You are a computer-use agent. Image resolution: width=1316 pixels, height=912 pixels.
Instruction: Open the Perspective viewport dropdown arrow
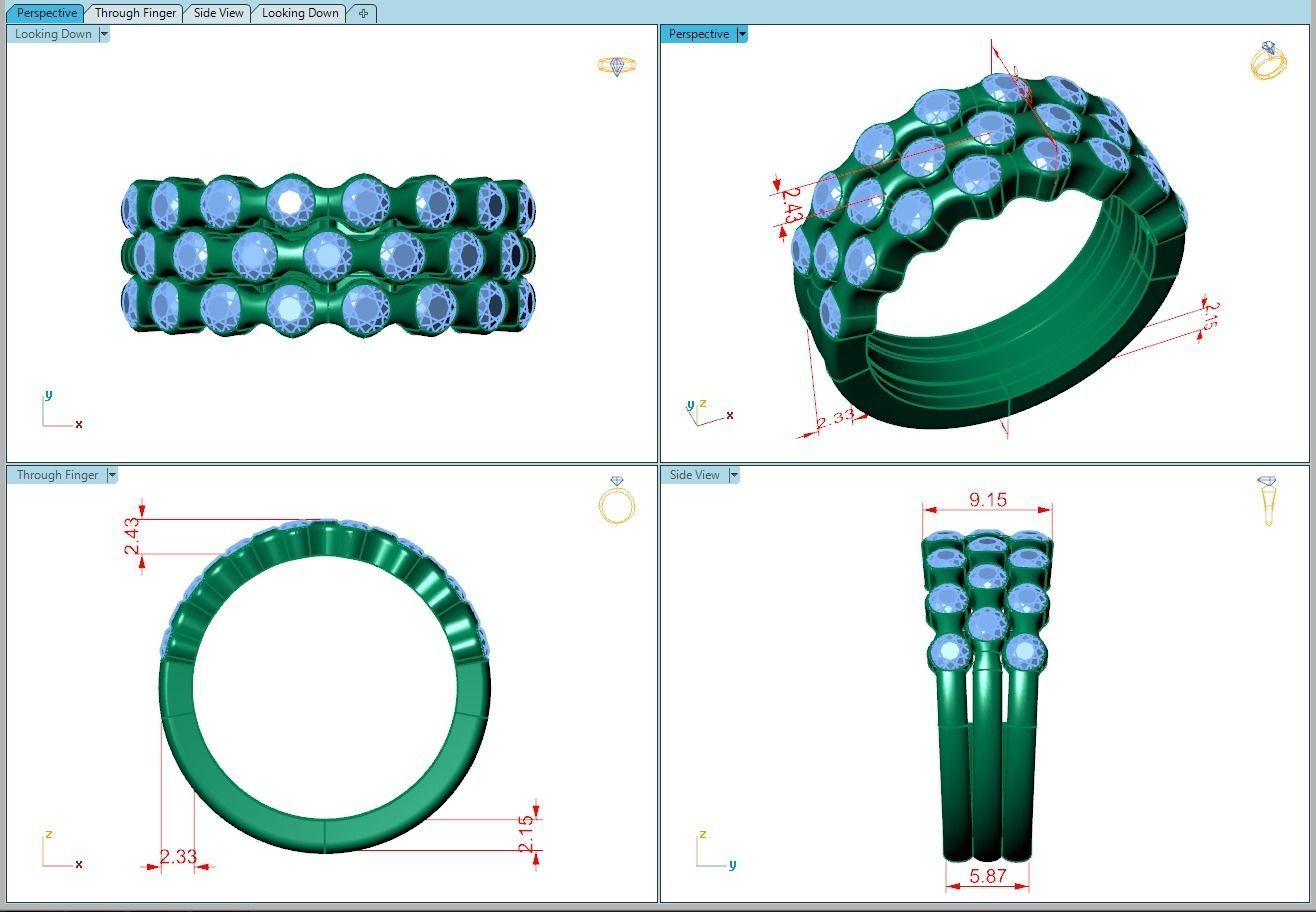(x=742, y=34)
